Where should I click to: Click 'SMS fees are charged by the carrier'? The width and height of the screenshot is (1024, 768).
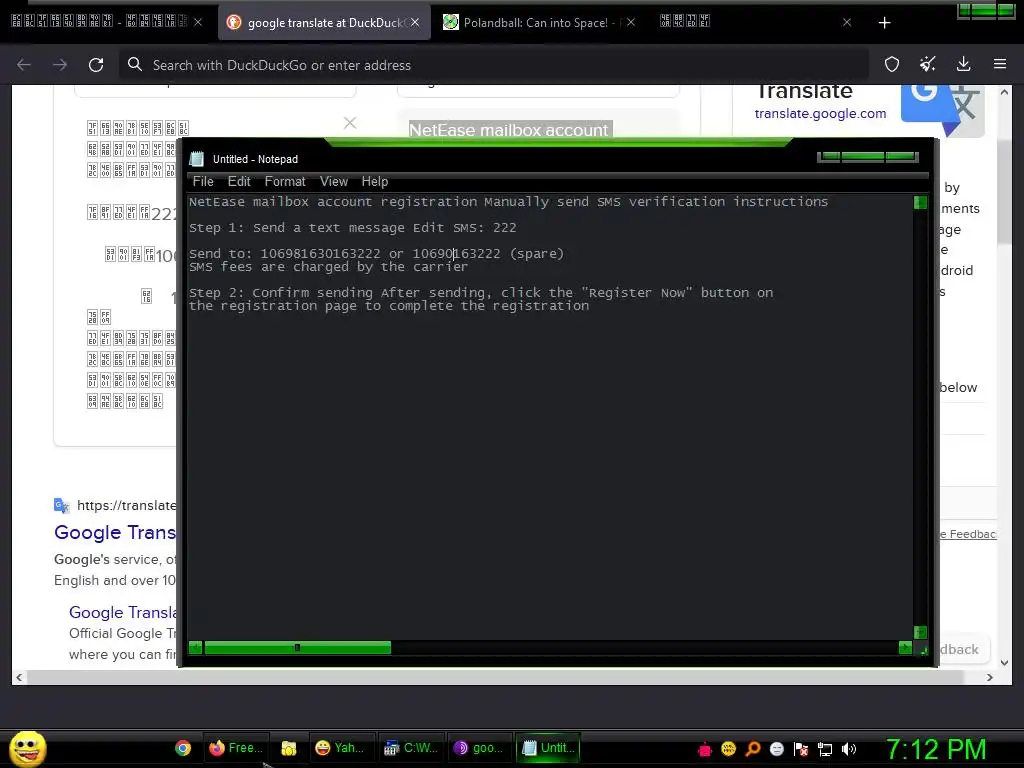coord(328,267)
